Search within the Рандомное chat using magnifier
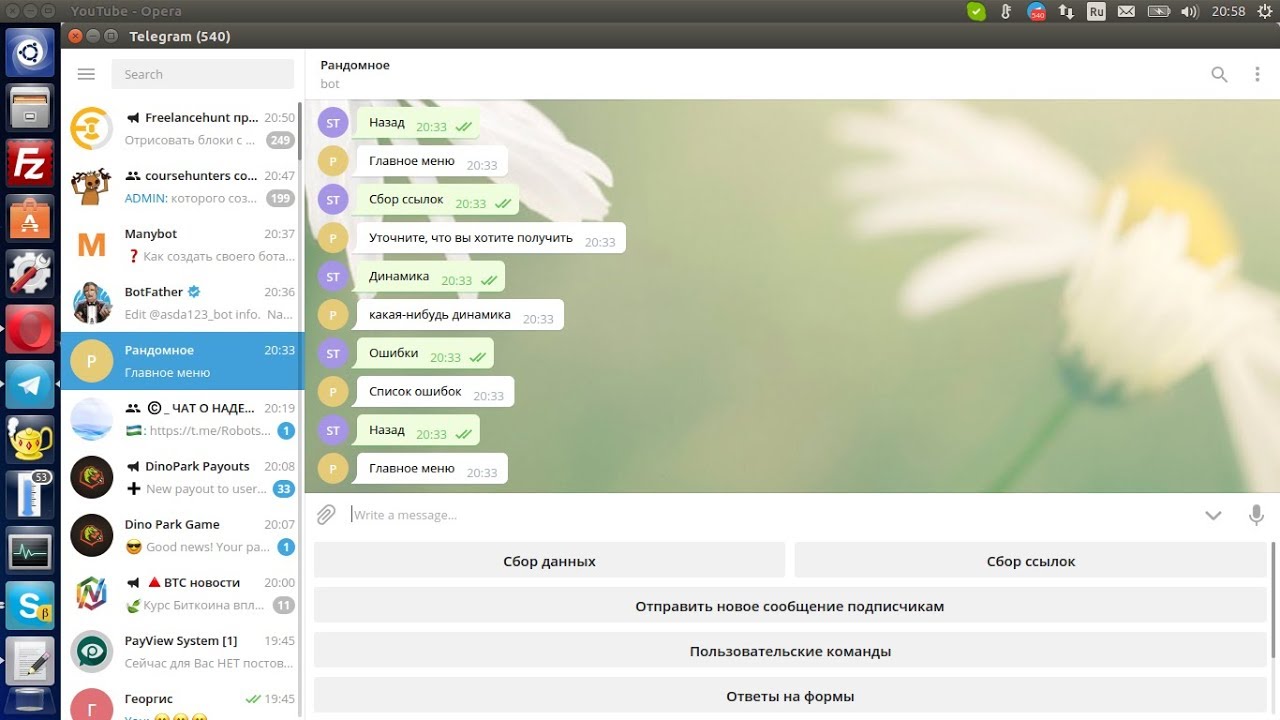1280x720 pixels. pos(1219,74)
